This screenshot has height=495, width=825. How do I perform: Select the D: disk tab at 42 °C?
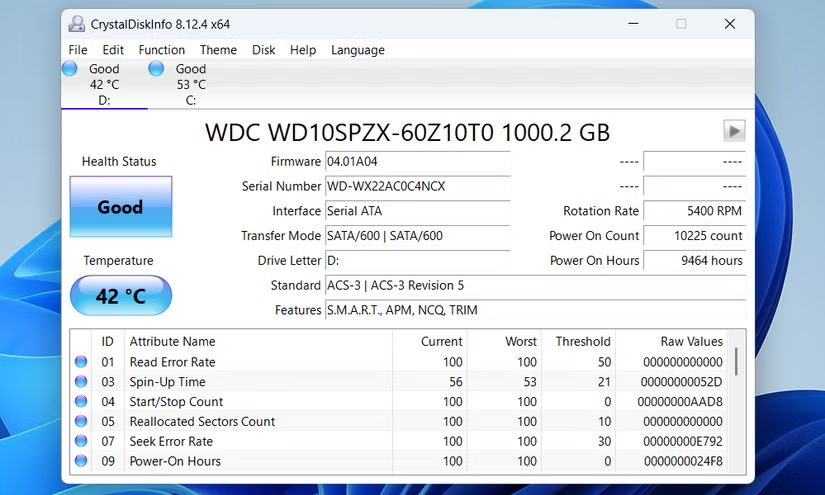pos(103,84)
